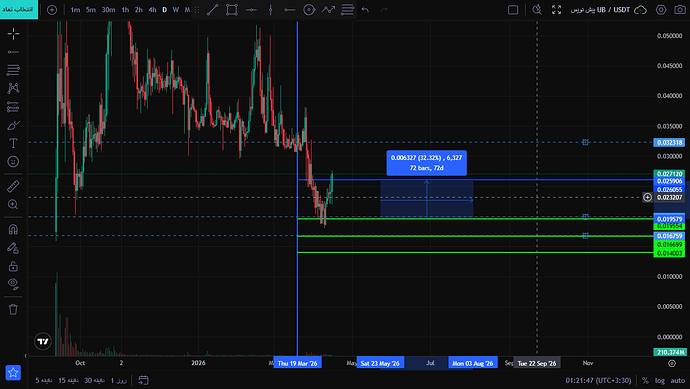Open the pattern drawing tools
The image size is (690, 389).
[13, 88]
